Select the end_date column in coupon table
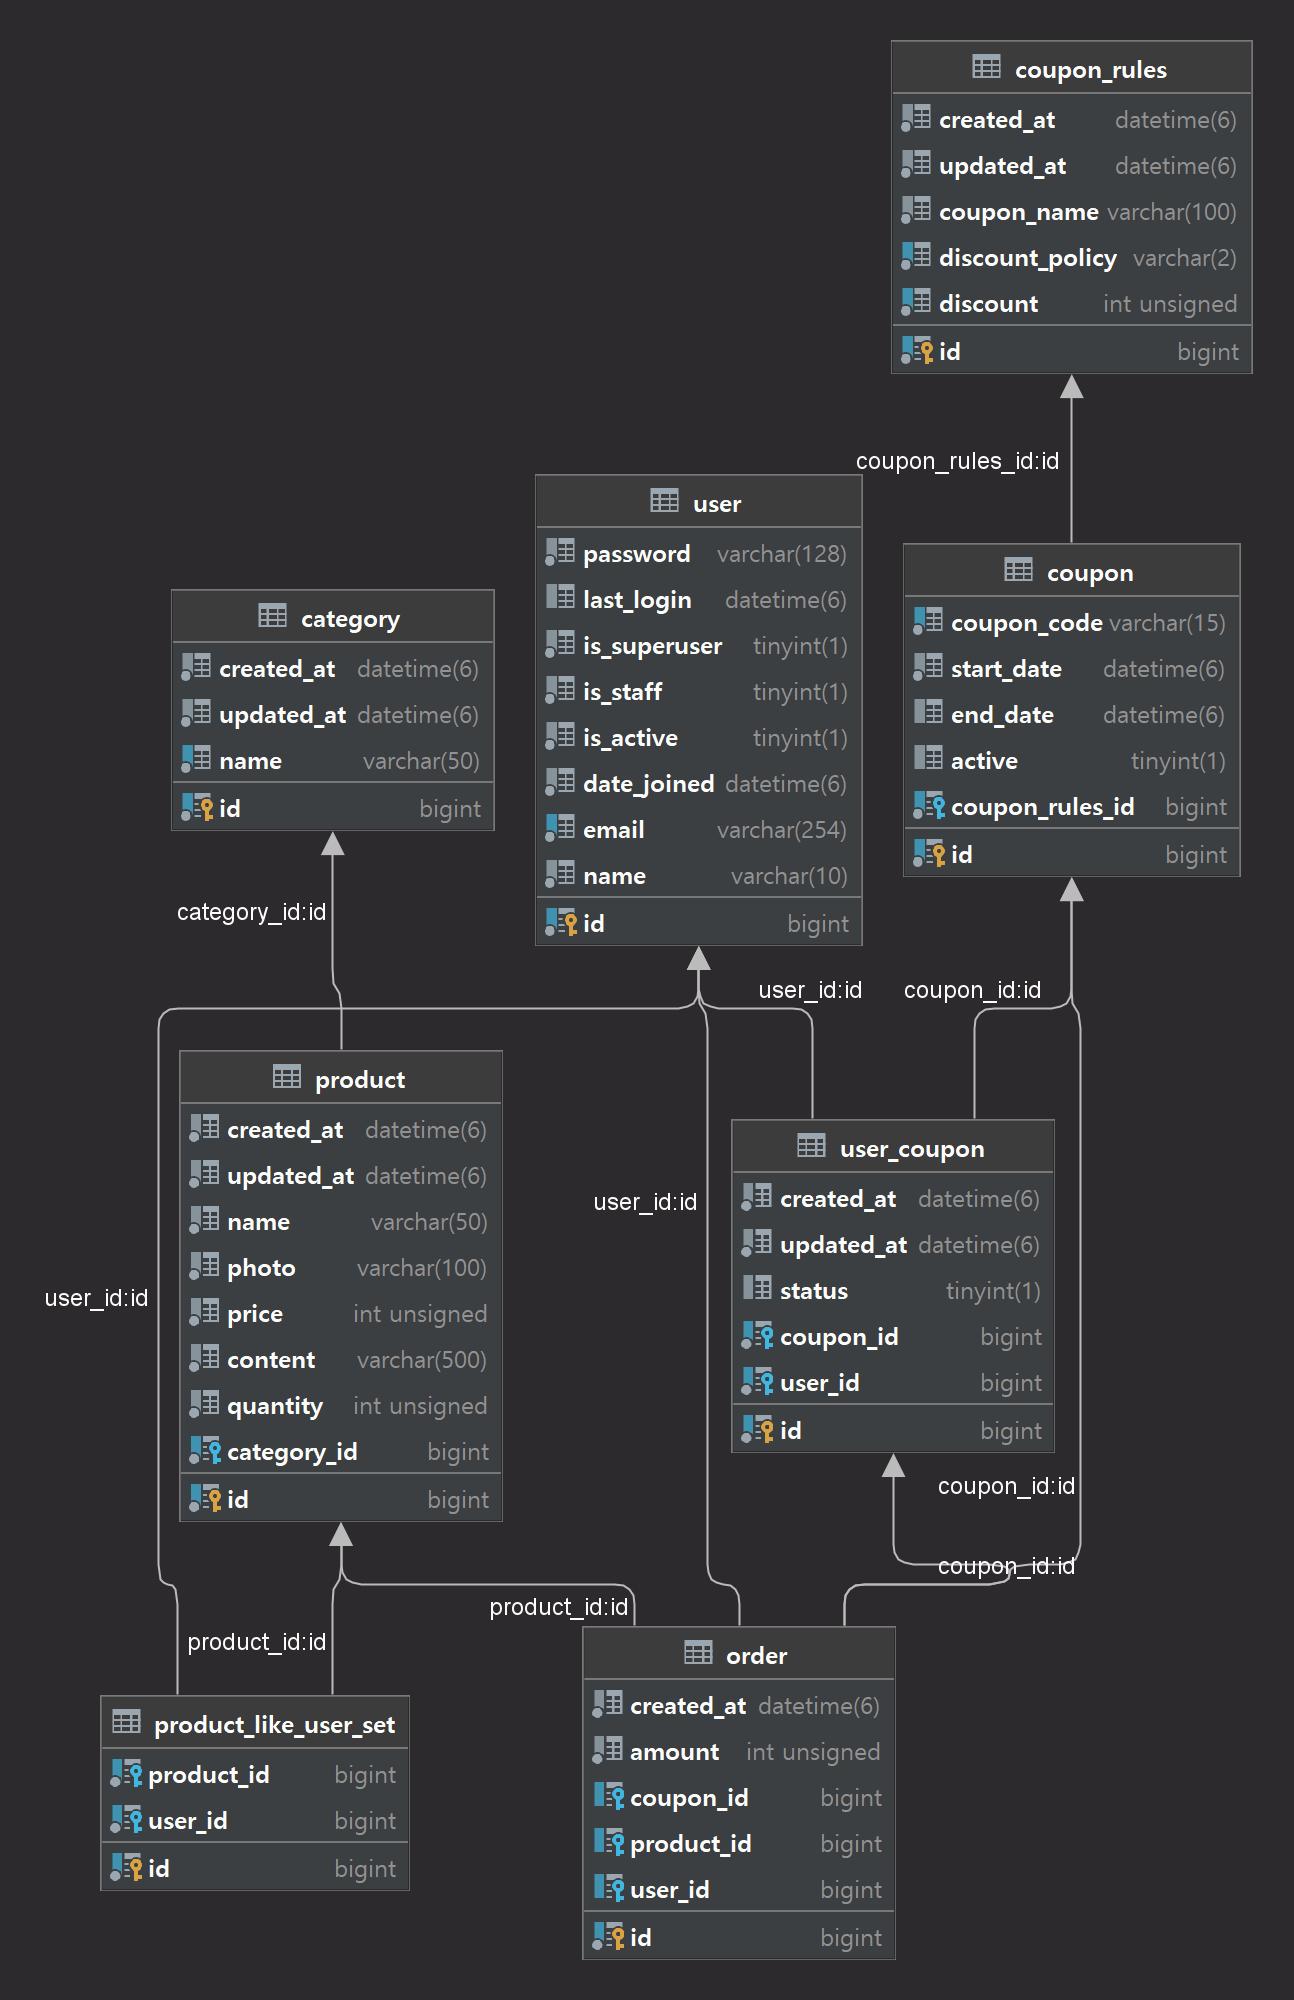Viewport: 1294px width, 2000px height. click(x=1071, y=714)
